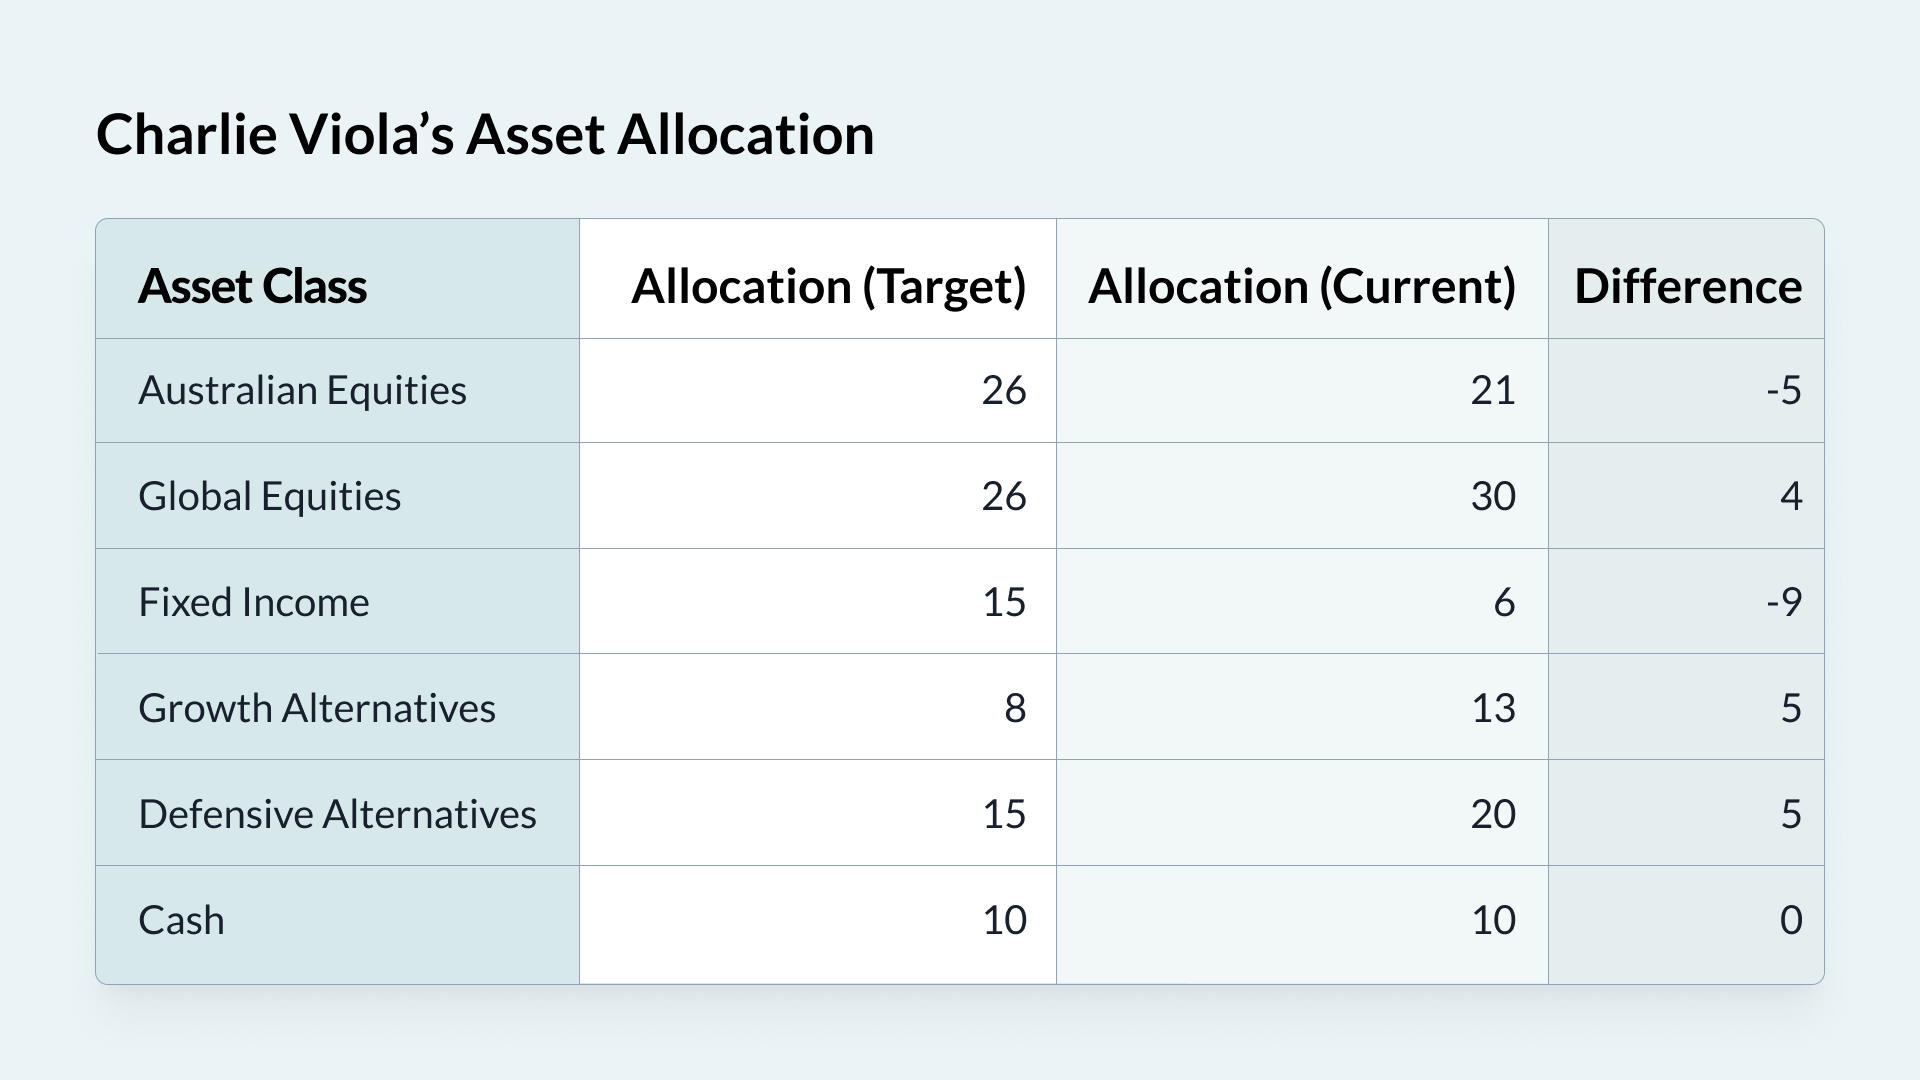Image resolution: width=1920 pixels, height=1080 pixels.
Task: Click the Cash difference value 0
Action: click(x=1790, y=920)
